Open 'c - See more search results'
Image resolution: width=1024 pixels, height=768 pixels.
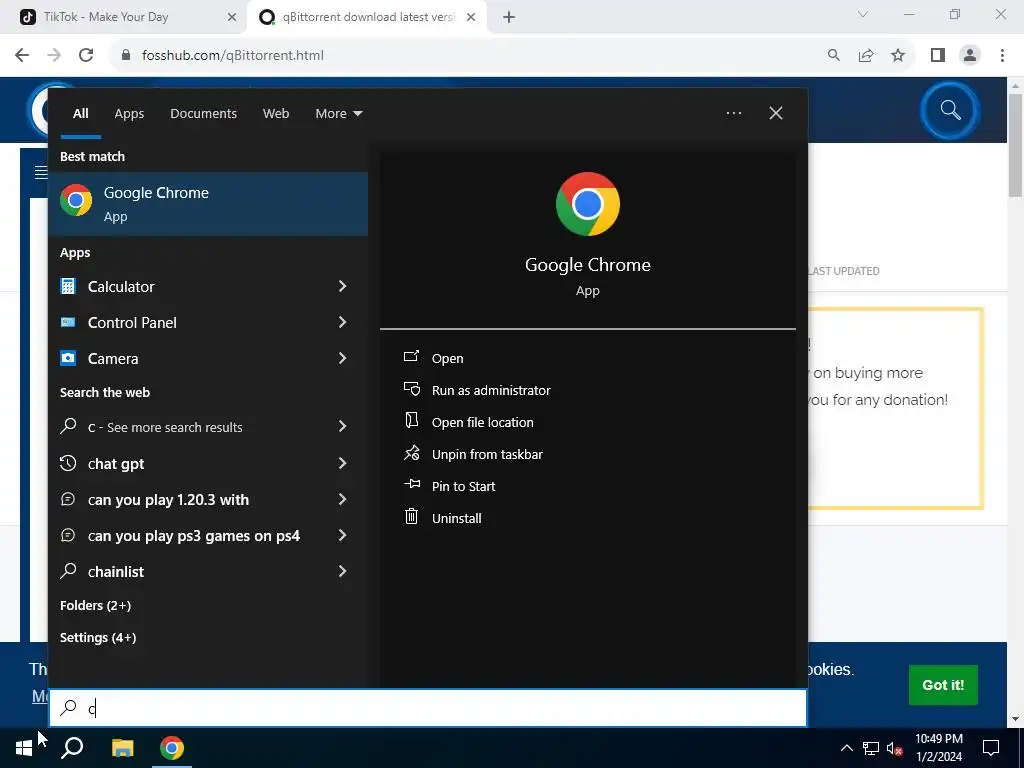pyautogui.click(x=165, y=427)
